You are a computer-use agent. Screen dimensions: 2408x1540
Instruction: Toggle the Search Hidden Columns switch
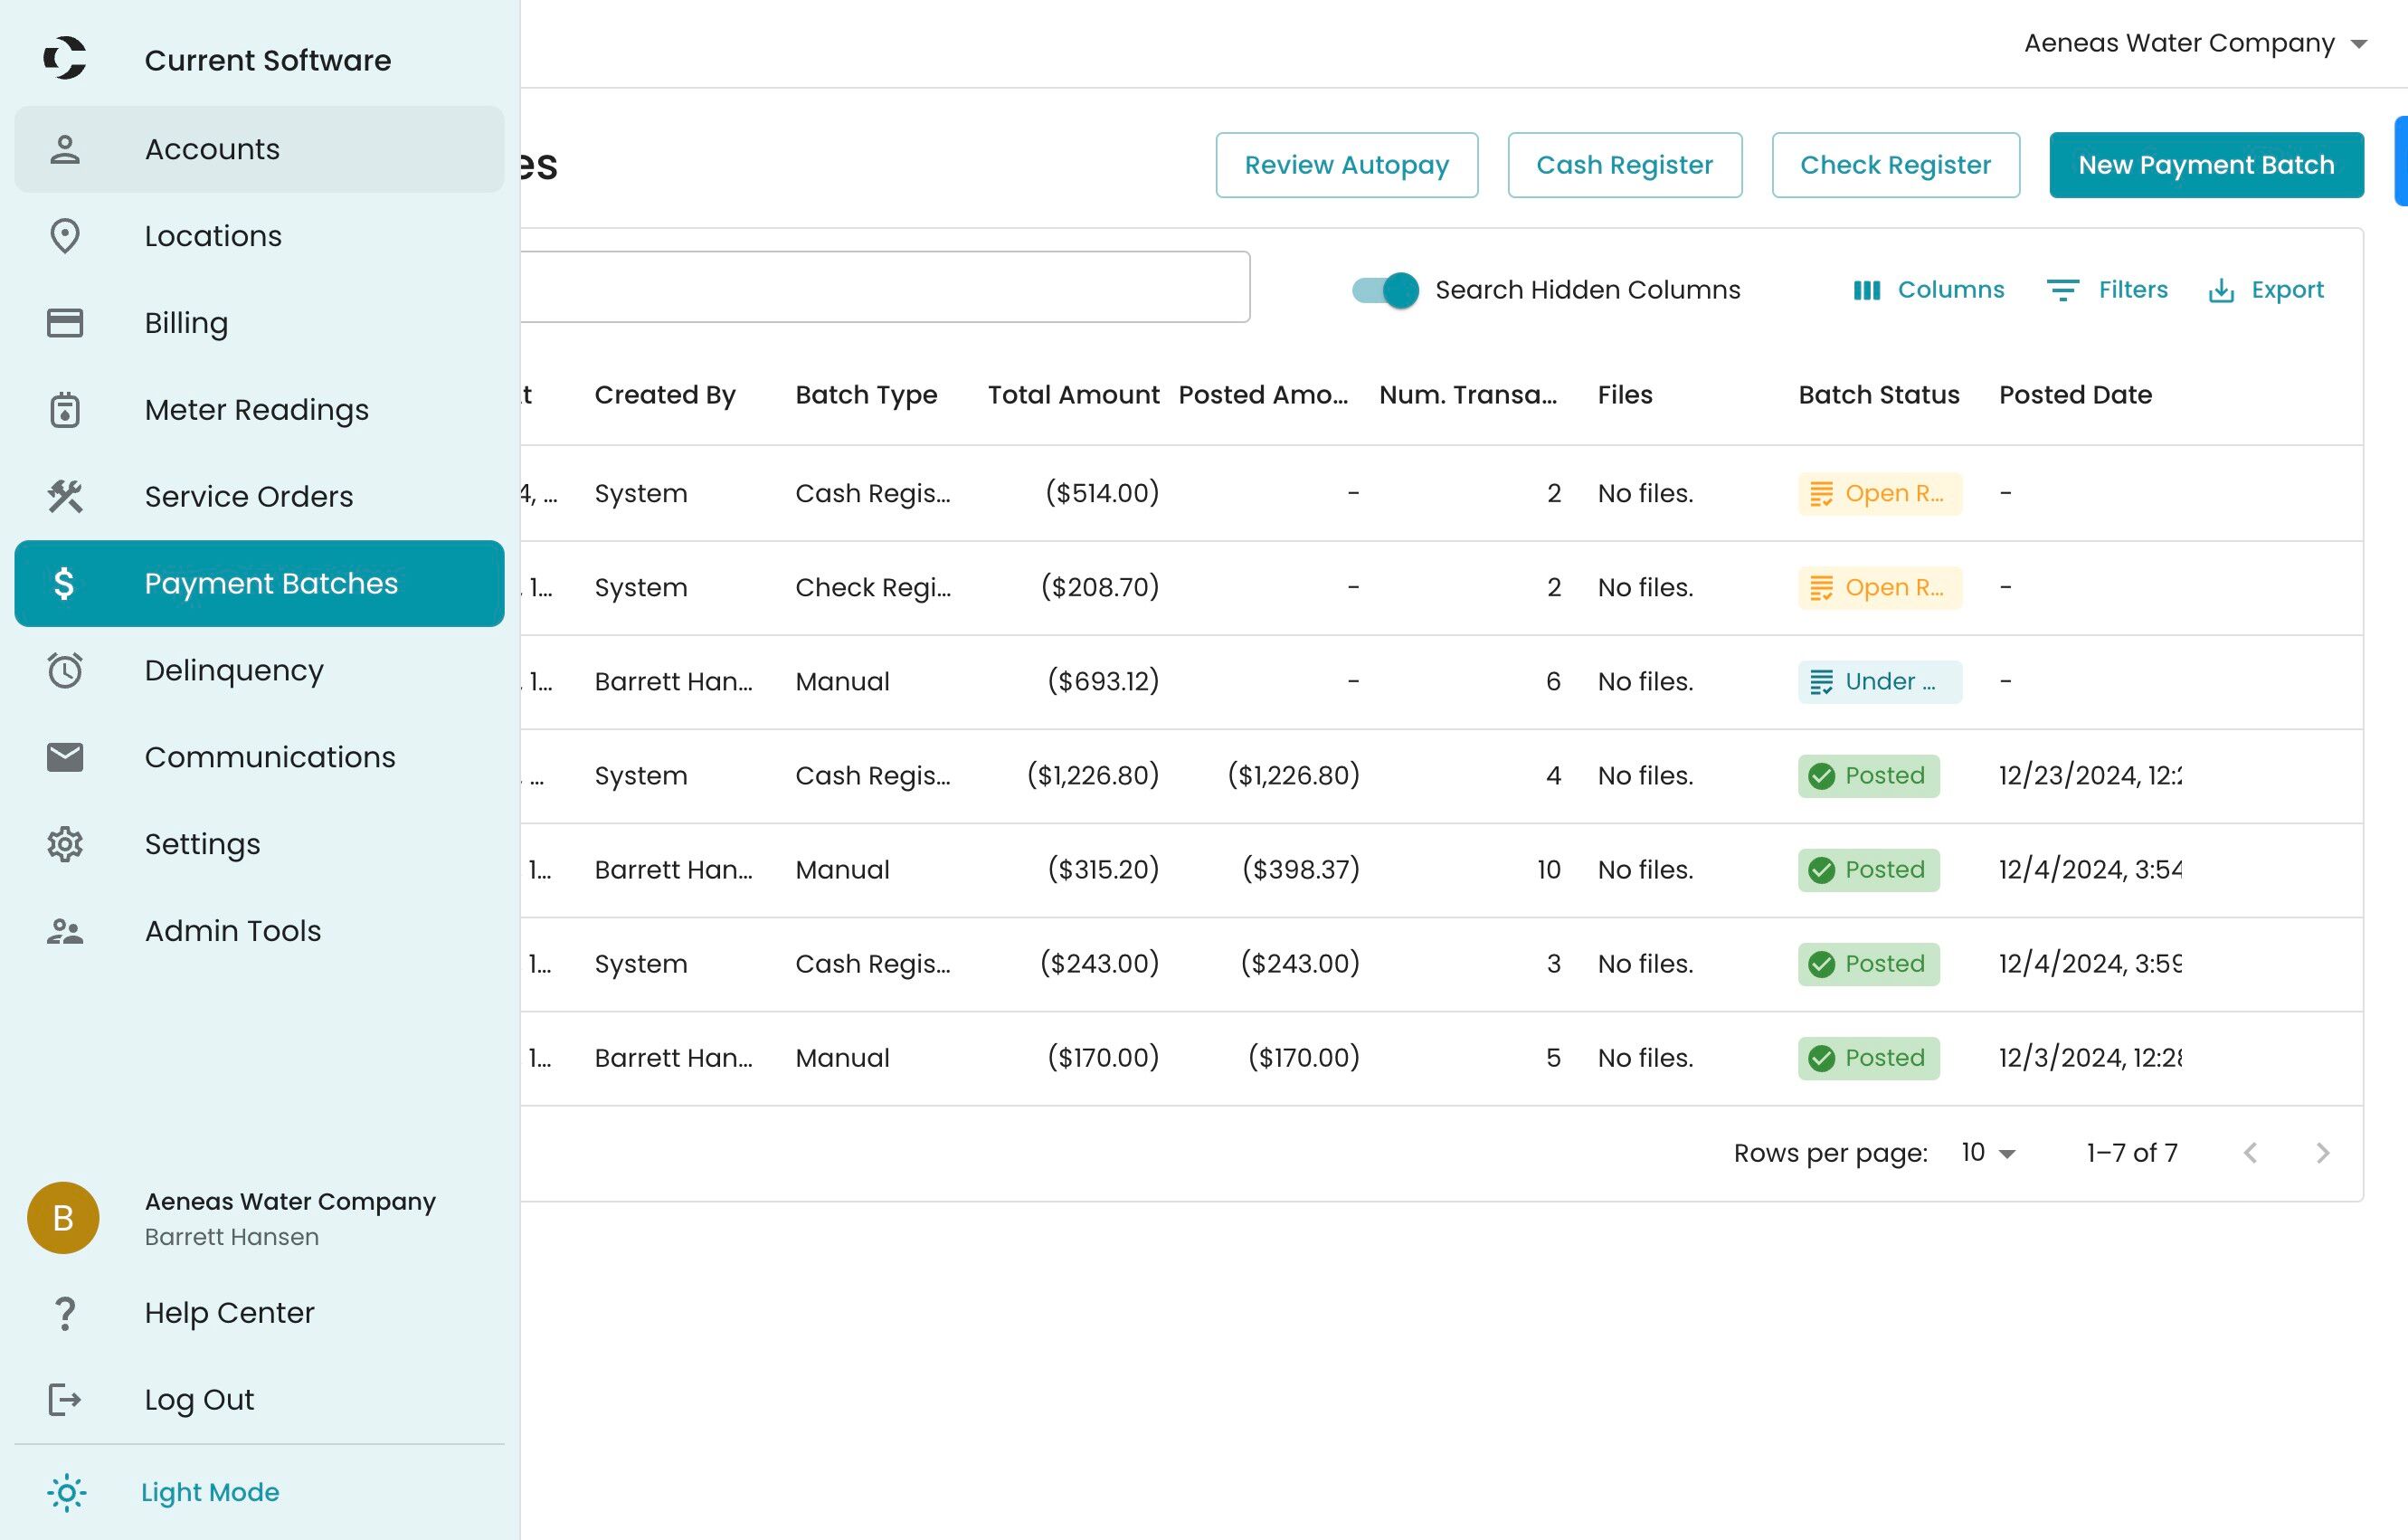[x=1385, y=290]
